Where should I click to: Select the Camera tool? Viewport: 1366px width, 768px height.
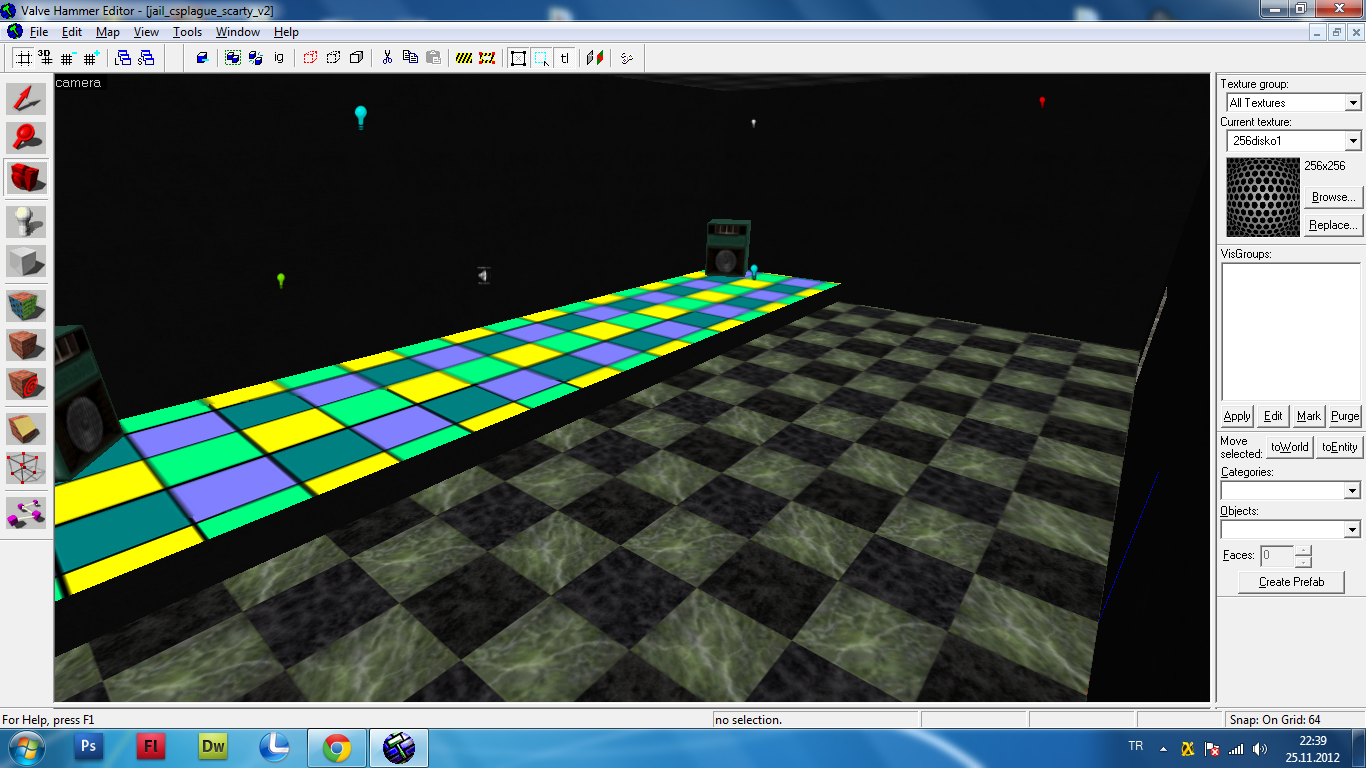click(x=26, y=178)
